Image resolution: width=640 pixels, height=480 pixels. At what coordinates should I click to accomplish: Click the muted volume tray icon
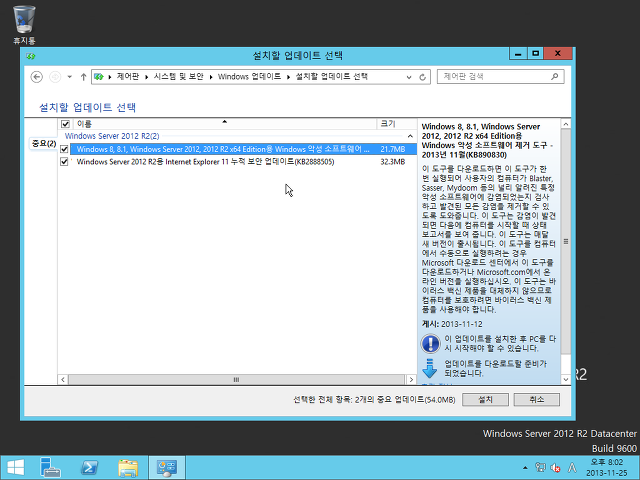coord(556,467)
